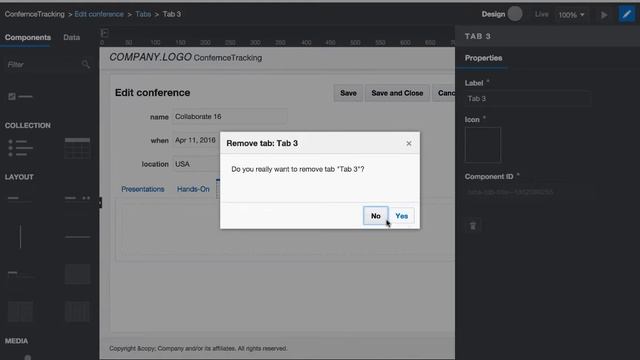Close the Remove tab dialog with X
The image size is (640, 360).
[x=409, y=143]
